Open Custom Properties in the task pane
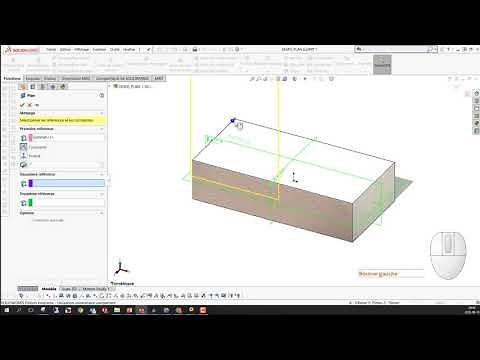 [476, 131]
